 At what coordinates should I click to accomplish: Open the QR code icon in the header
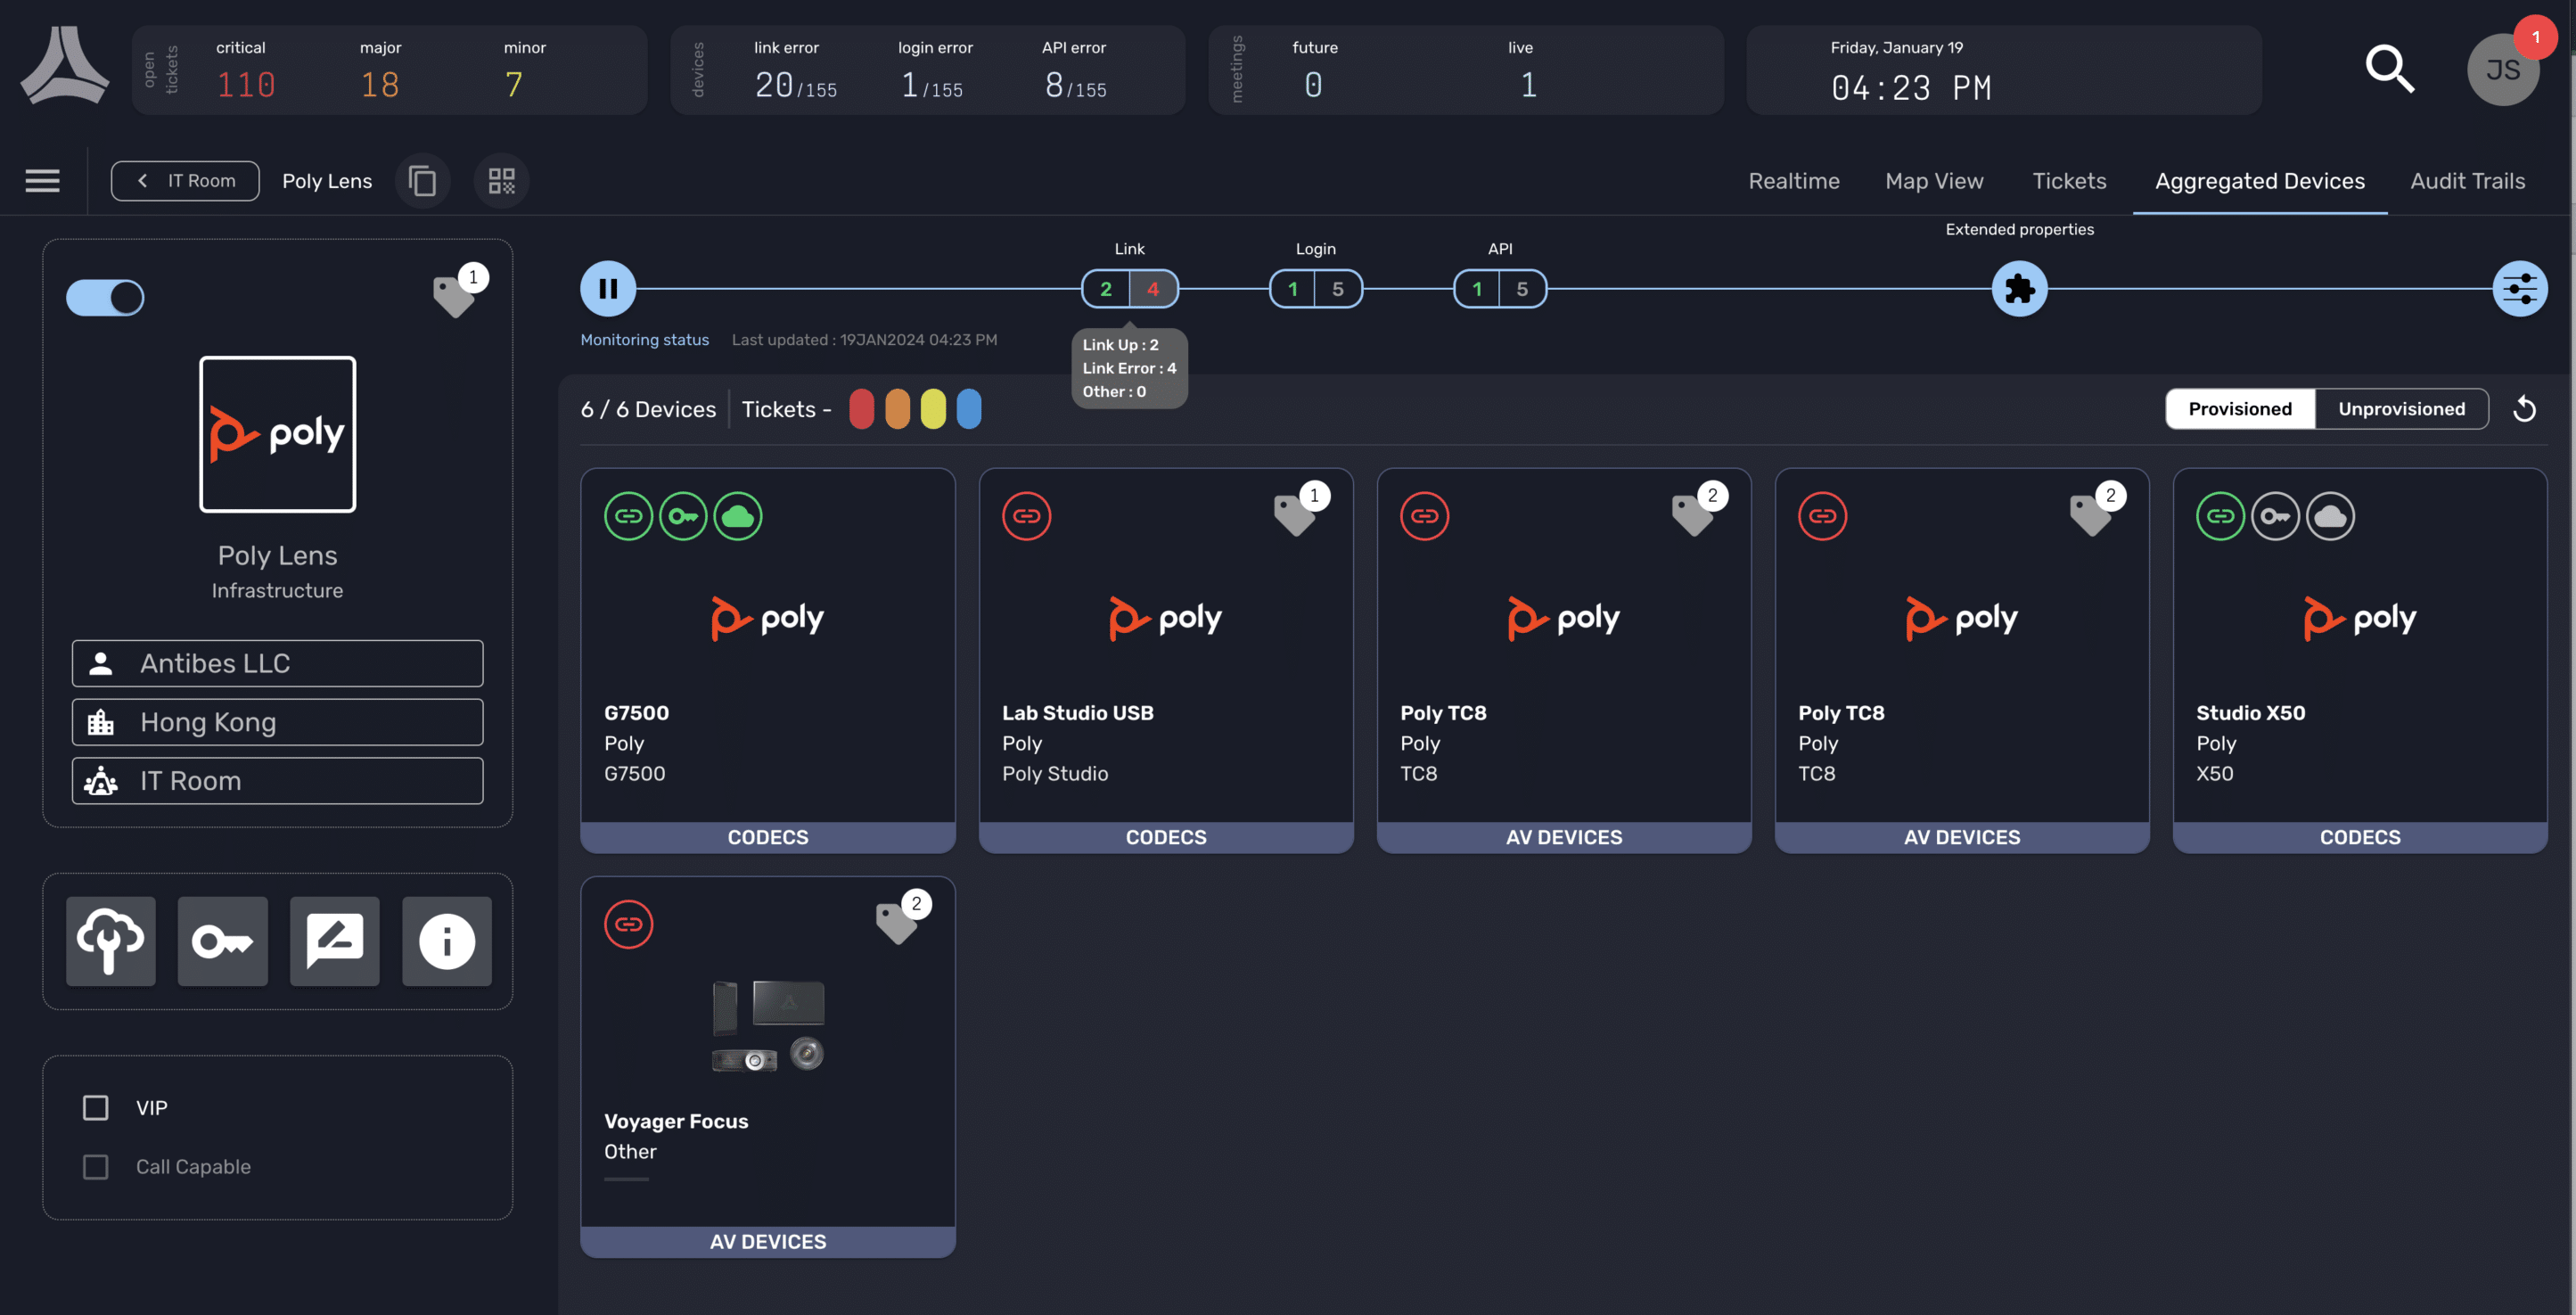[x=501, y=181]
